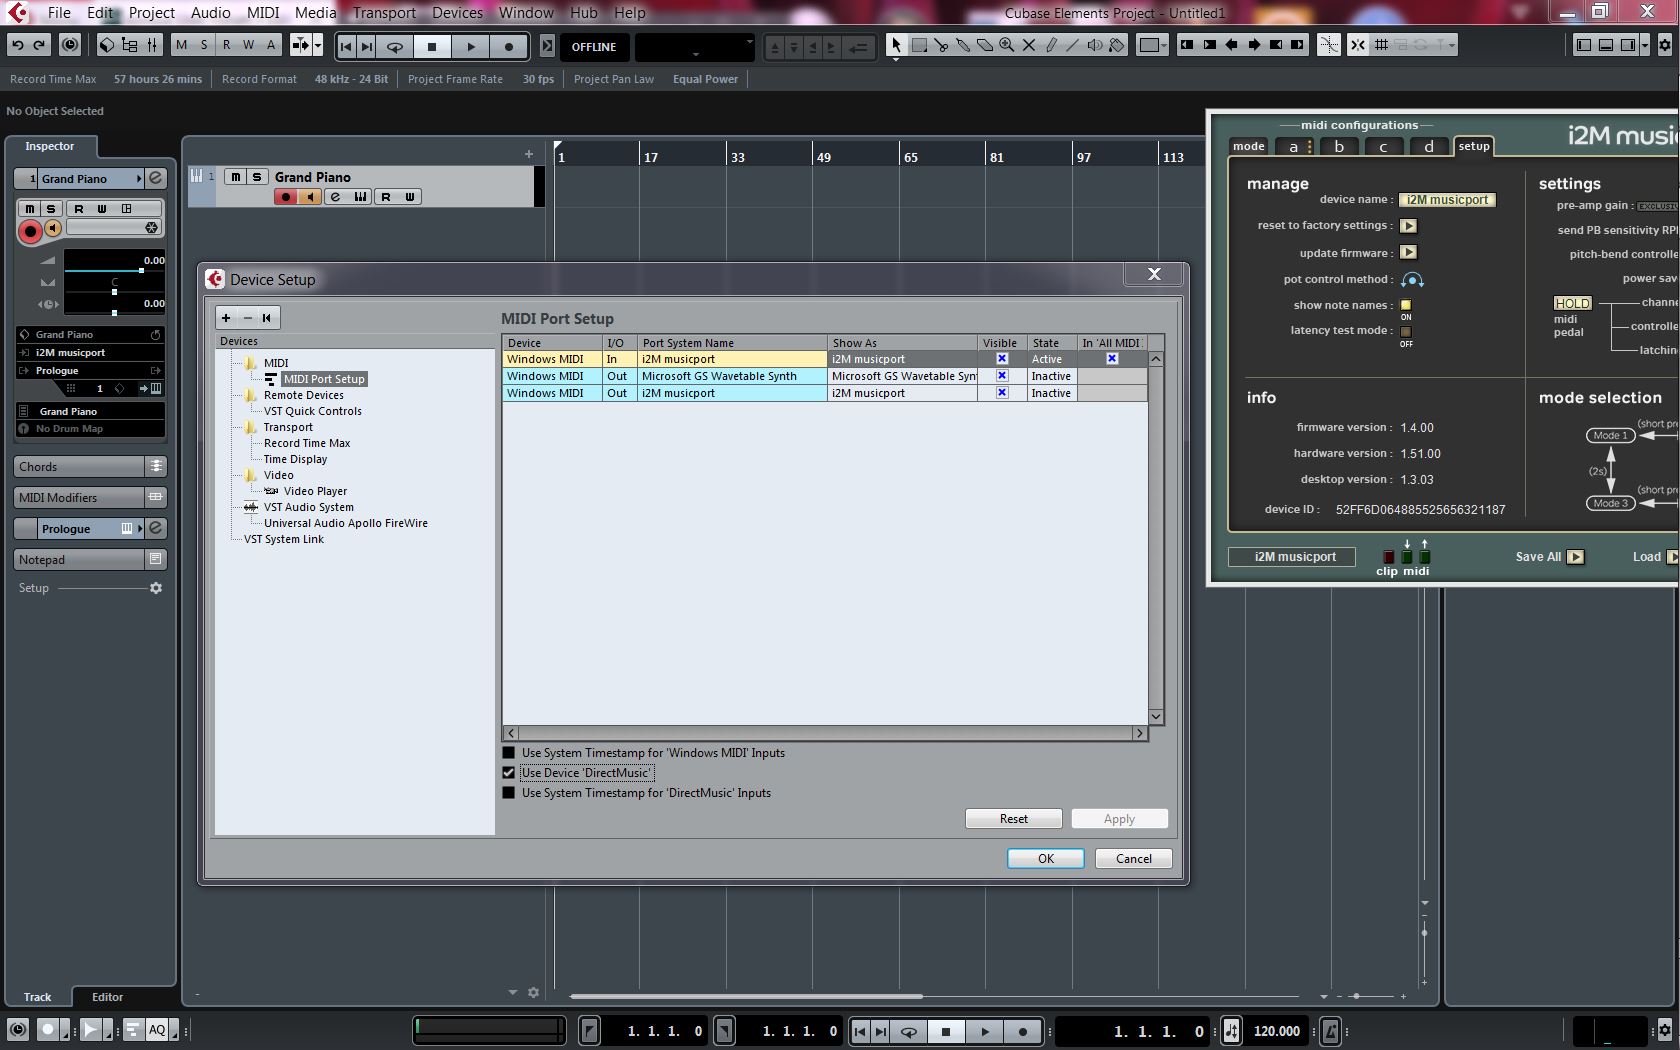Viewport: 1680px width, 1050px height.
Task: Select the Split scissors tool
Action: pos(941,45)
